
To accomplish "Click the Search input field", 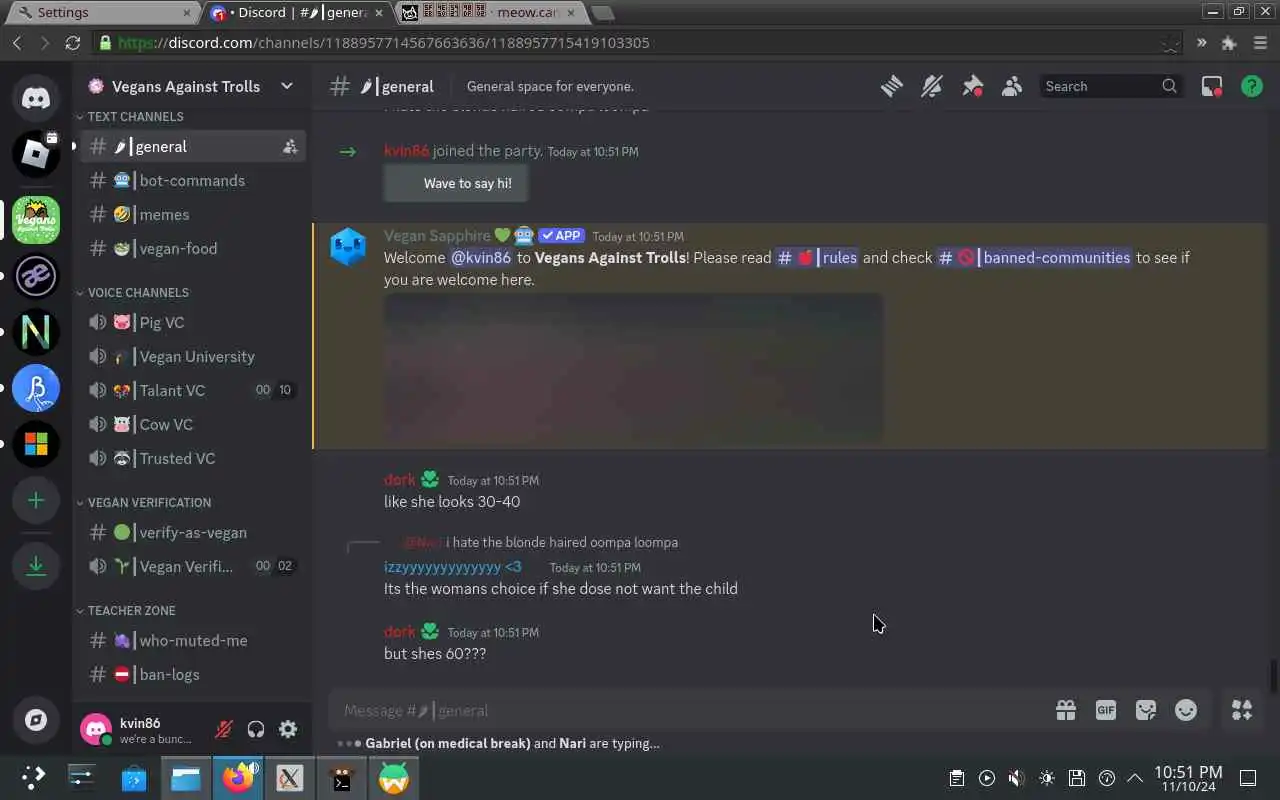I will point(1110,86).
